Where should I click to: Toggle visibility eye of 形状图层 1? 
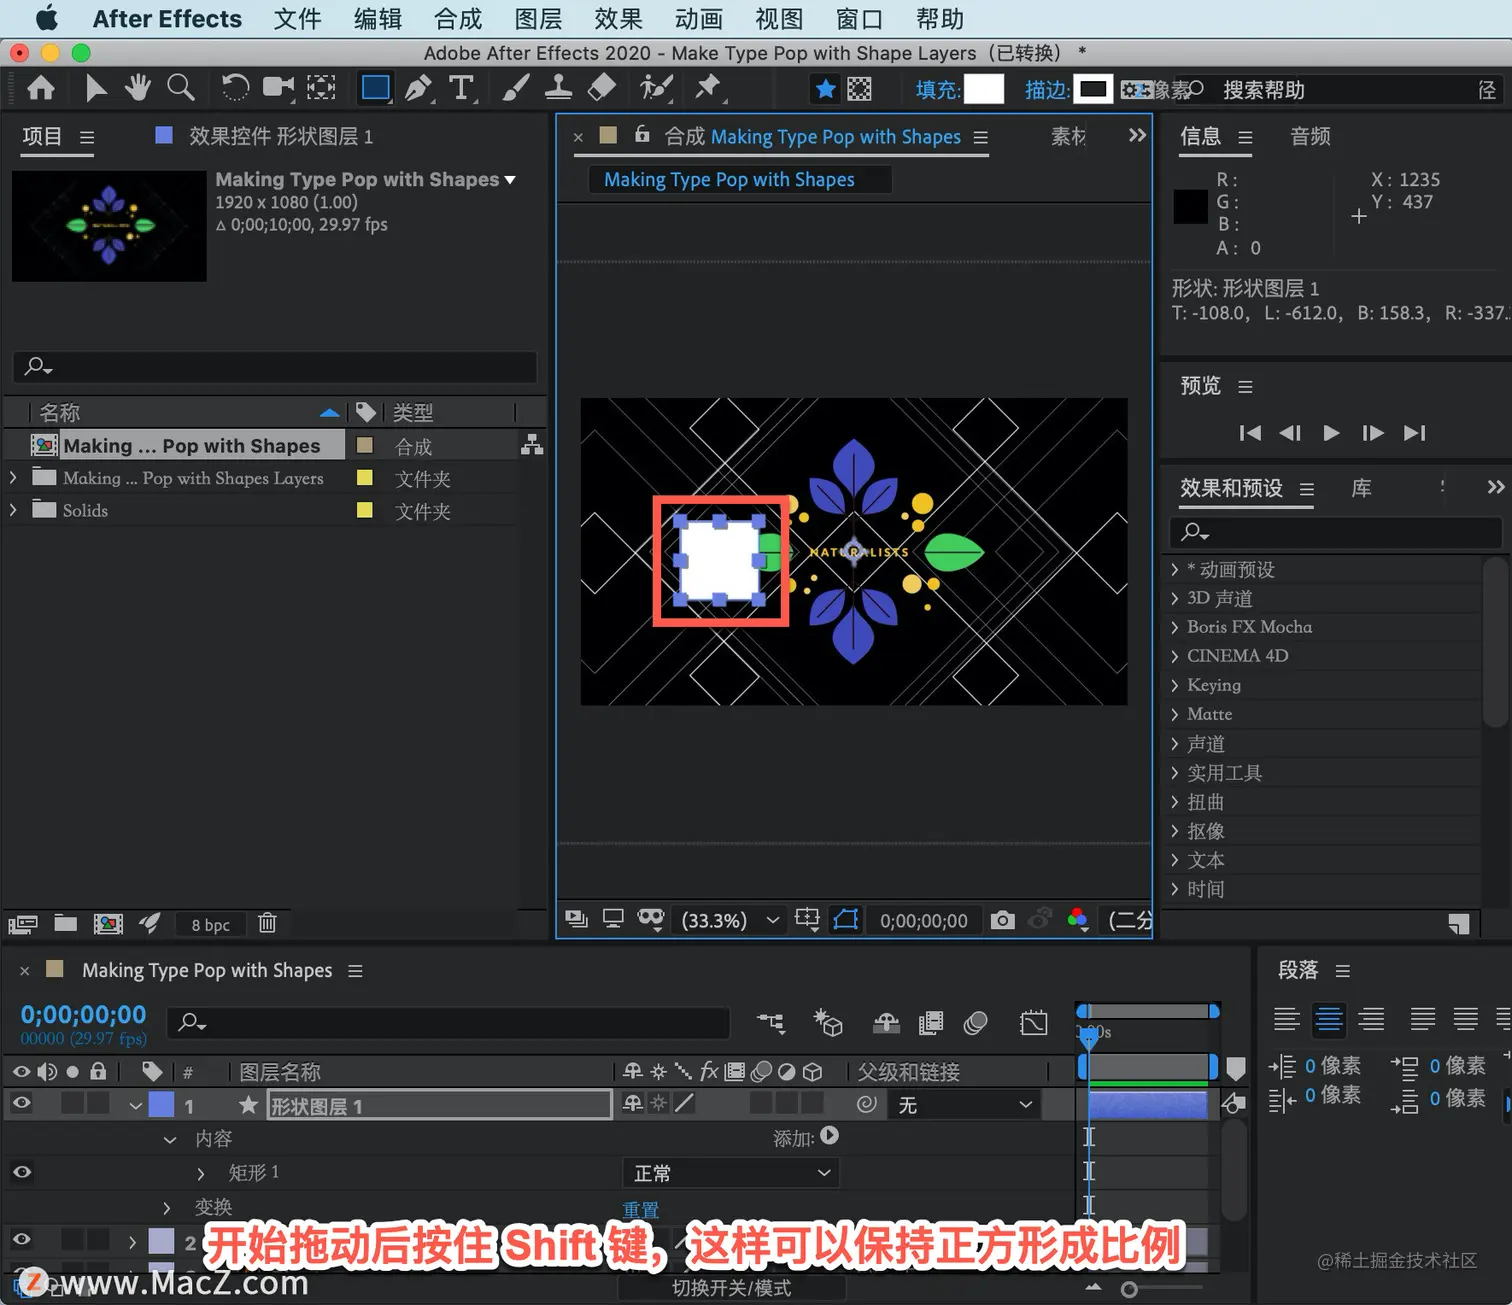coord(21,1103)
